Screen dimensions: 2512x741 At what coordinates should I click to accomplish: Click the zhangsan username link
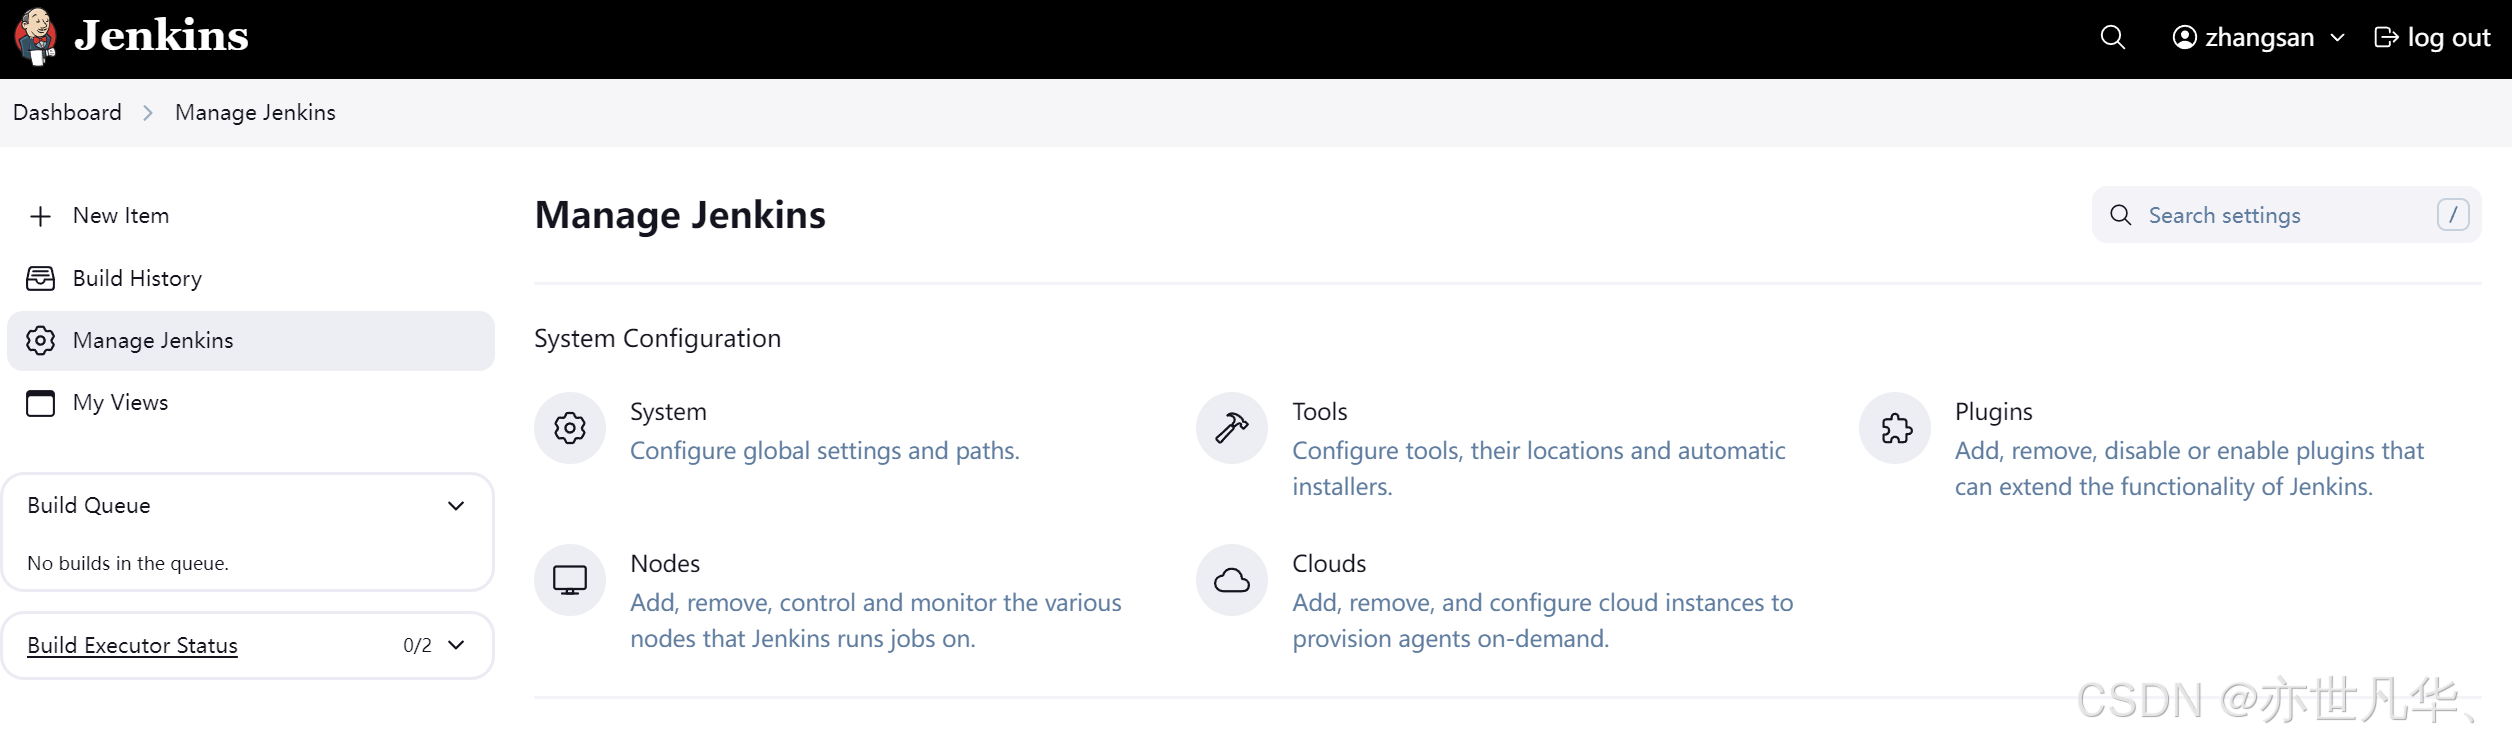point(2259,38)
